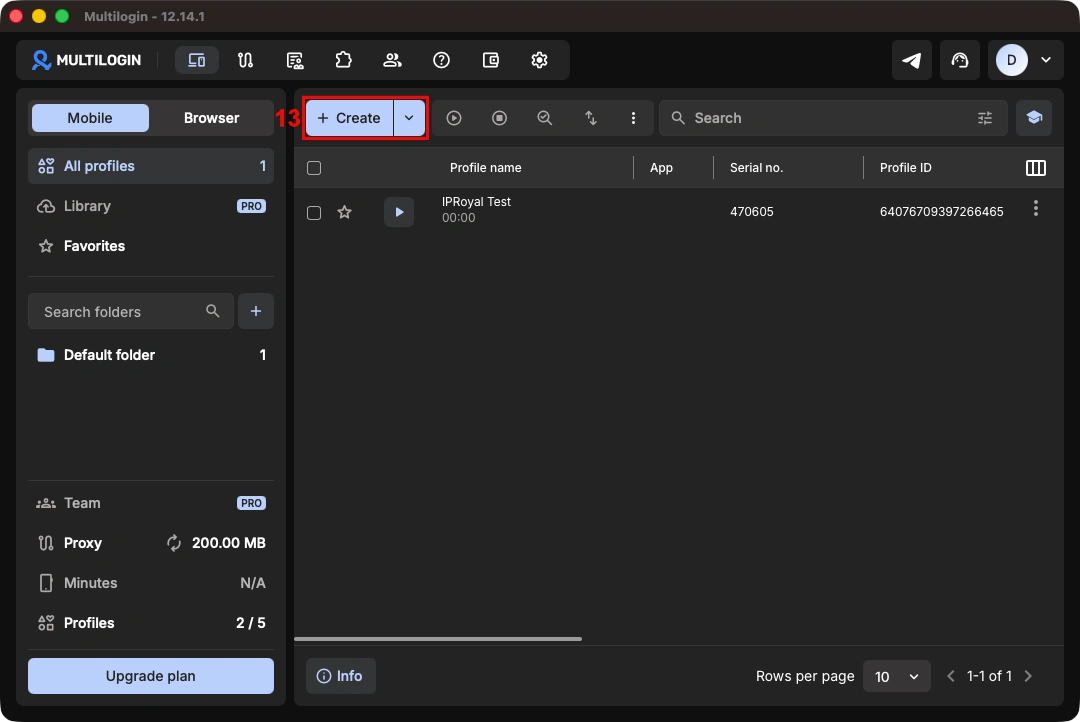Open Favorites in the sidebar
The width and height of the screenshot is (1080, 722).
pyautogui.click(x=151, y=246)
